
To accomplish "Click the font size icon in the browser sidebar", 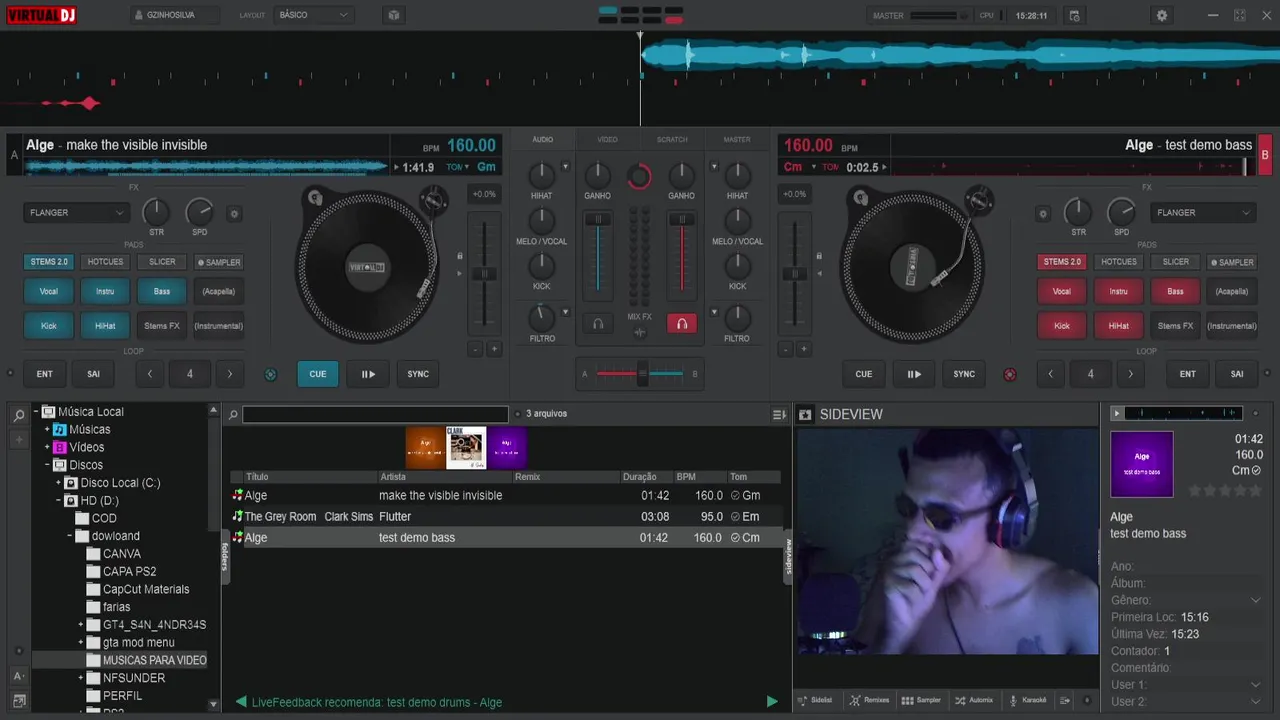I will coord(18,677).
